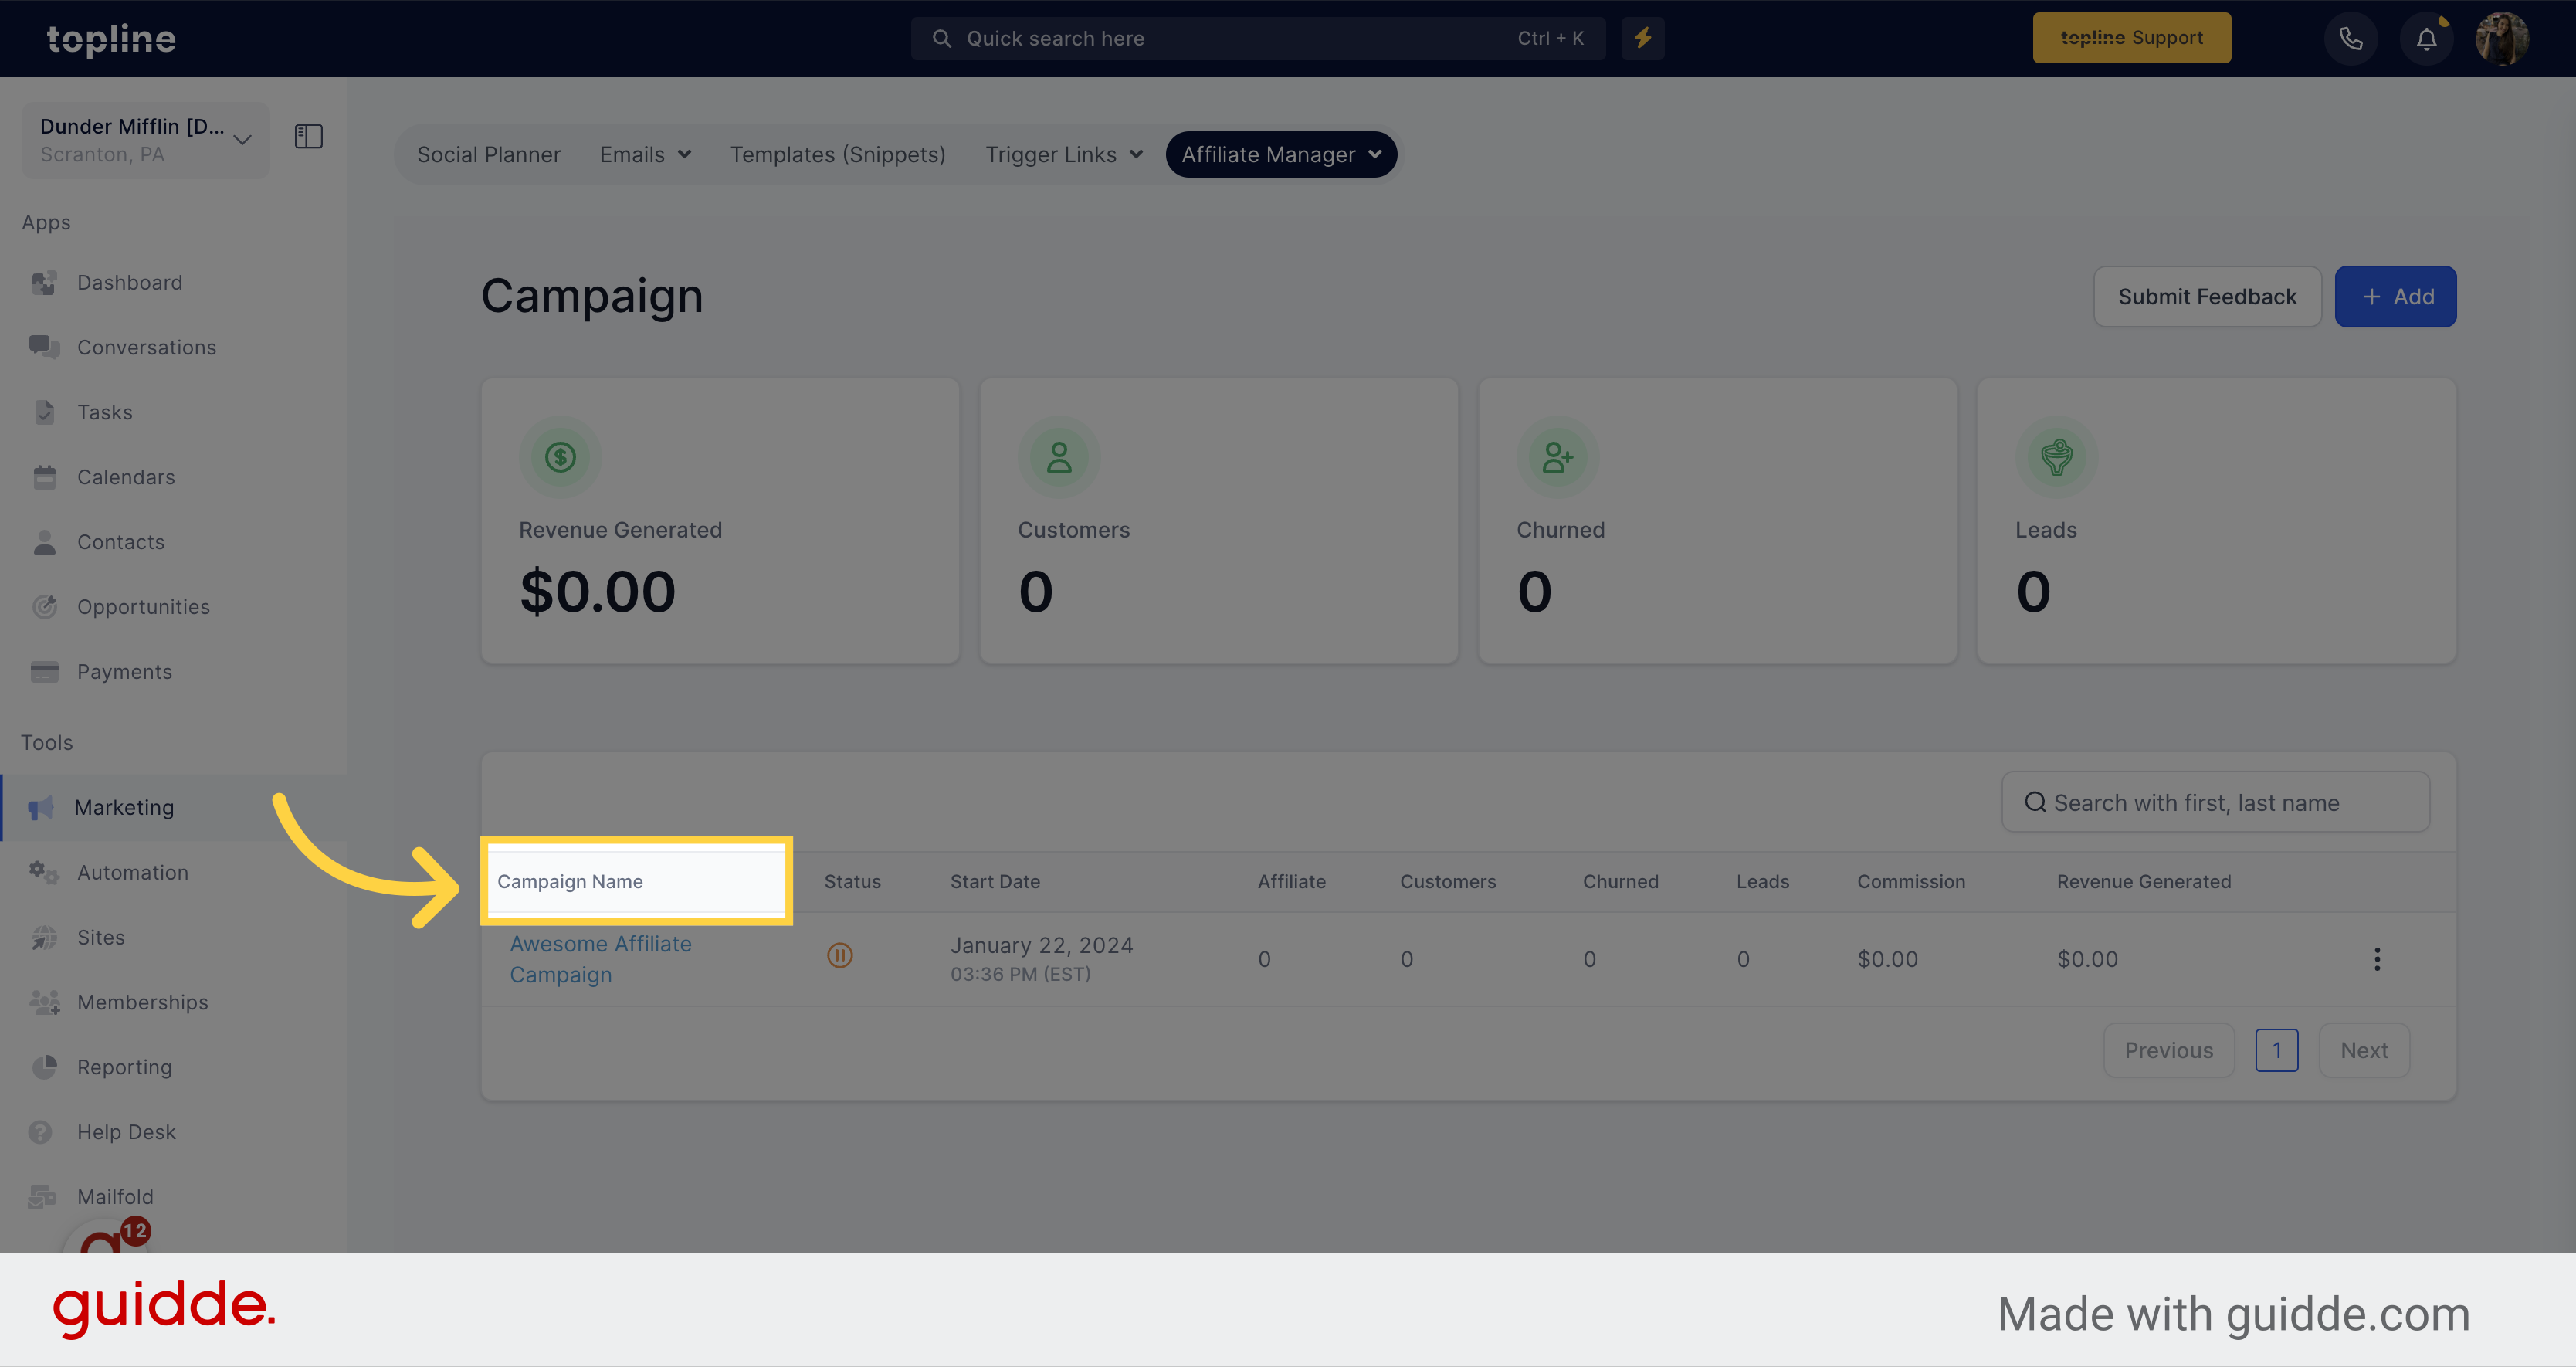The height and width of the screenshot is (1367, 2576).
Task: Click the Customers column header in table
Action: point(1448,882)
